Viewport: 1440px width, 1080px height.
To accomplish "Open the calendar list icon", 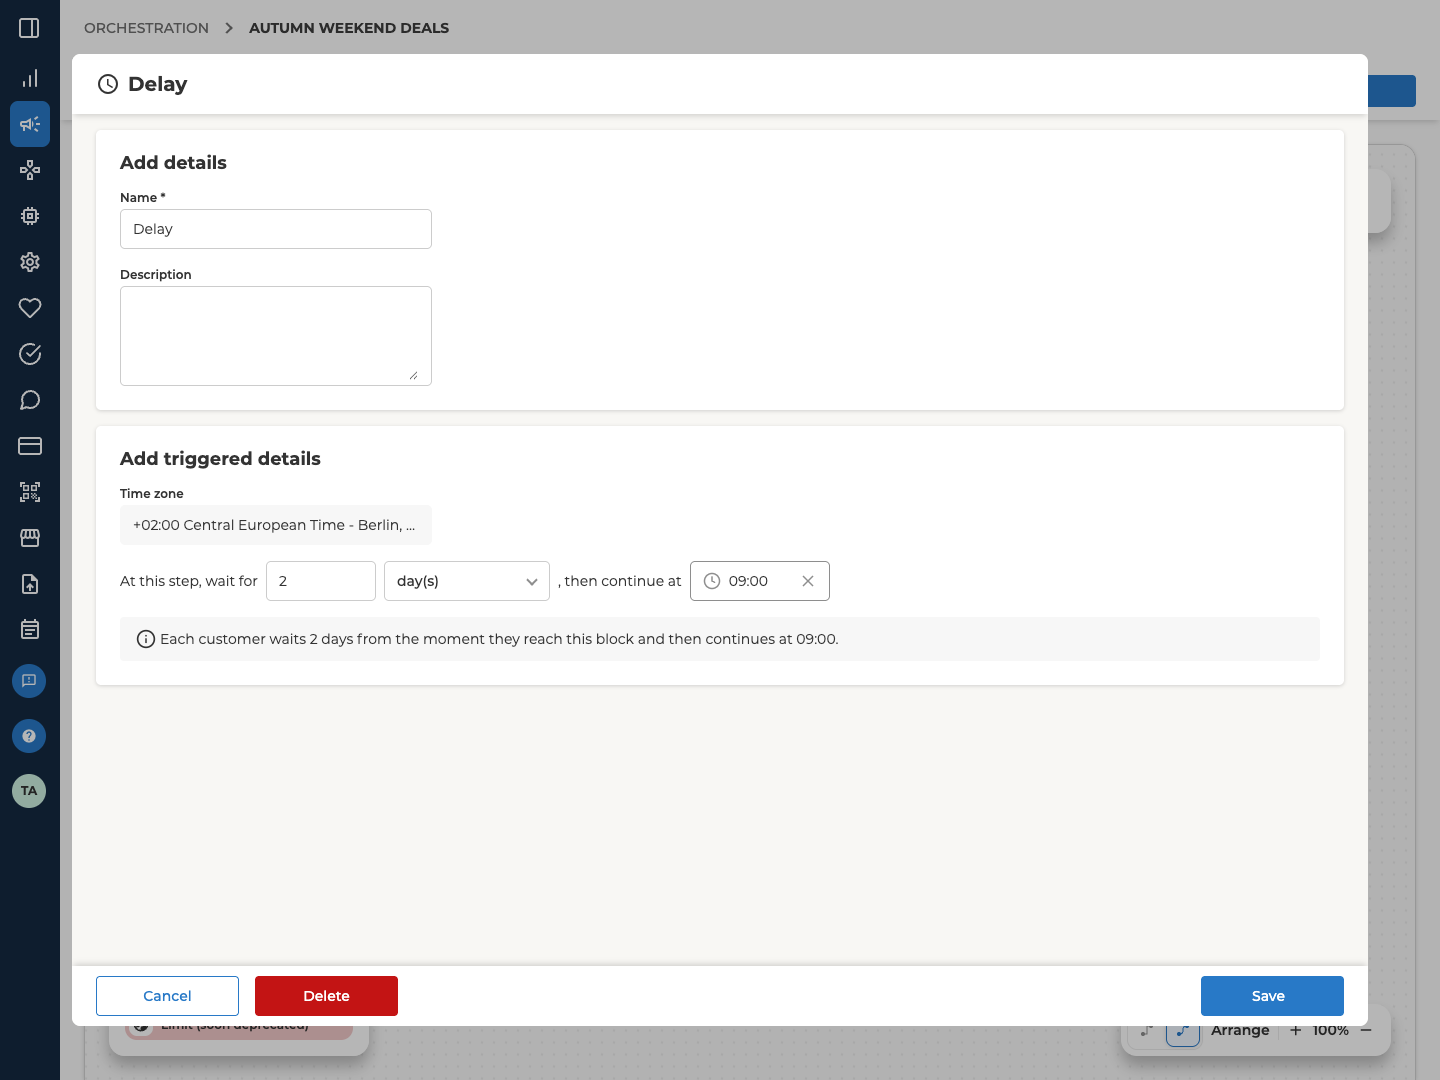I will click(x=30, y=630).
